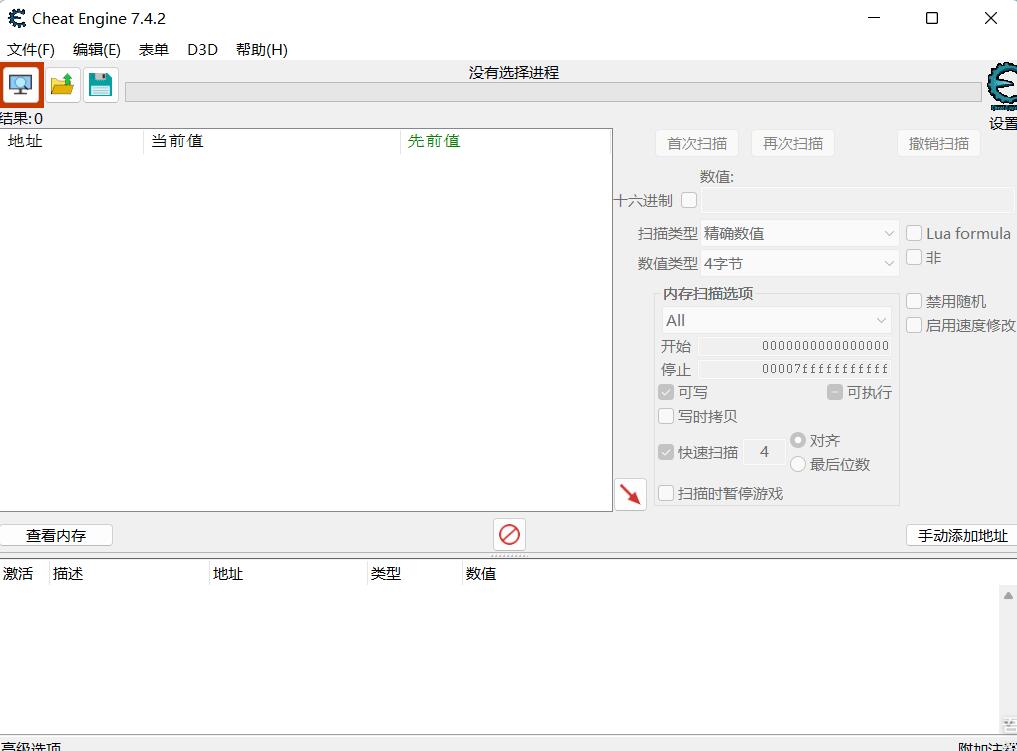Click the address list 地址 column header
Screen dimensions: 1017x751
pos(289,573)
